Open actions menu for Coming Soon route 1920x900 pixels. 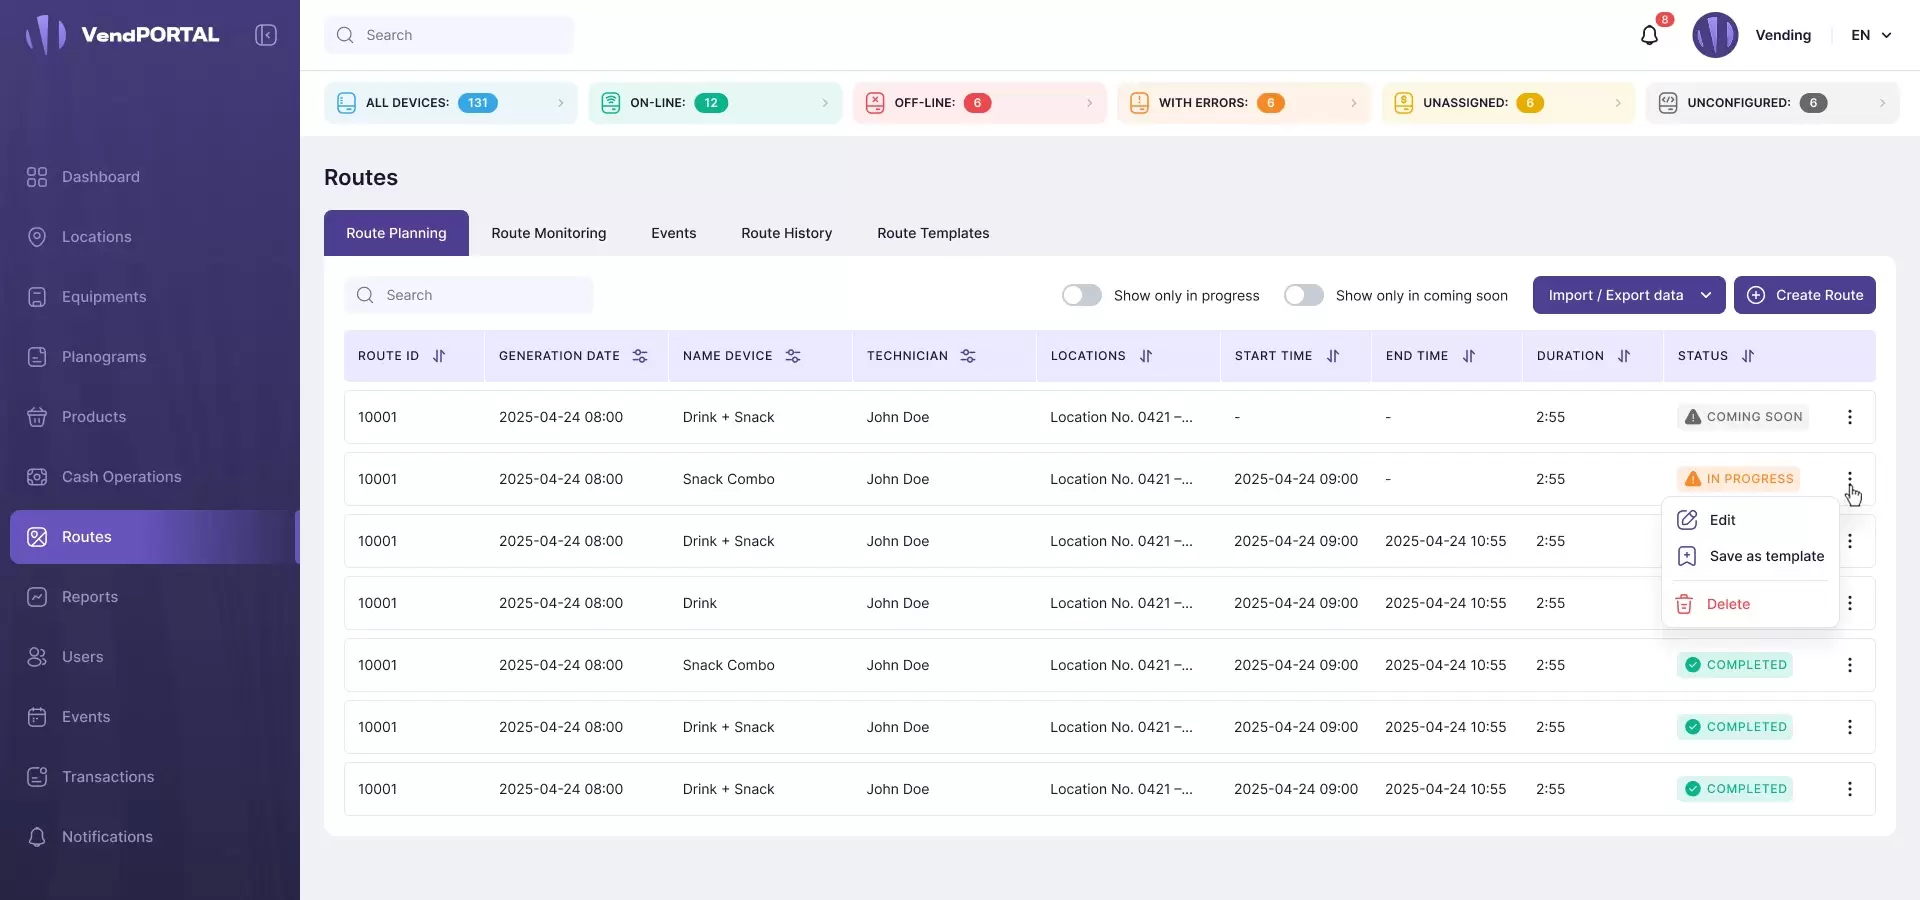pyautogui.click(x=1849, y=417)
